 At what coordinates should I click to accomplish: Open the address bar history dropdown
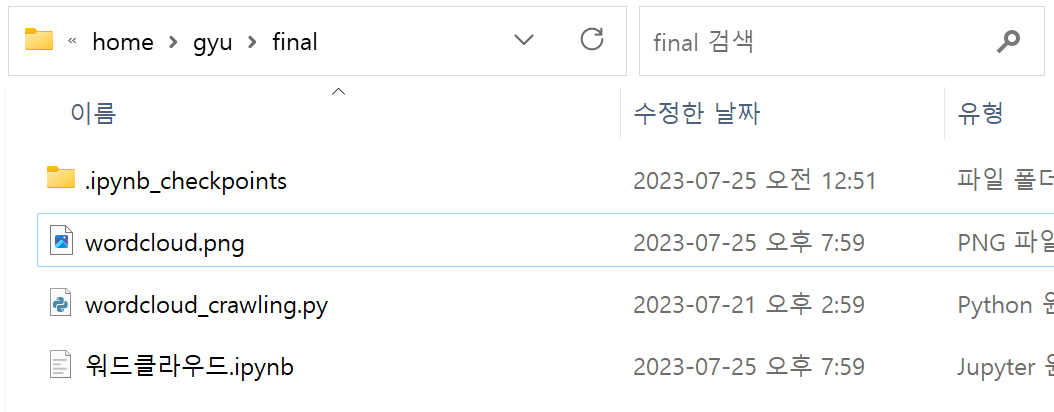tap(524, 40)
